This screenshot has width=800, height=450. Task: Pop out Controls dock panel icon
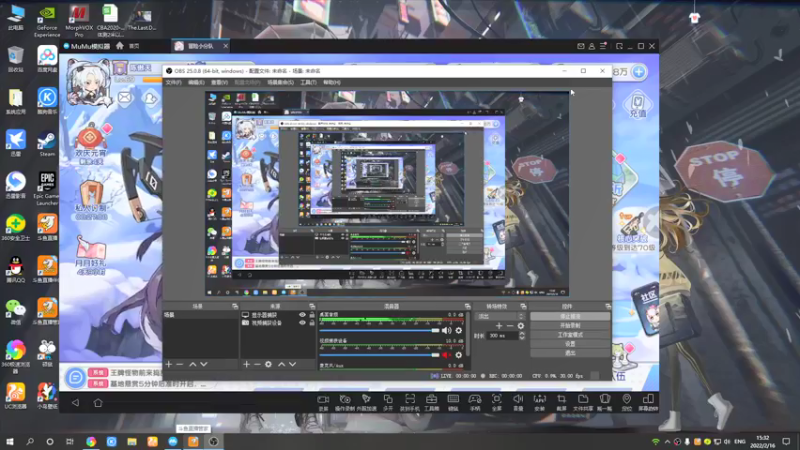click(x=608, y=306)
